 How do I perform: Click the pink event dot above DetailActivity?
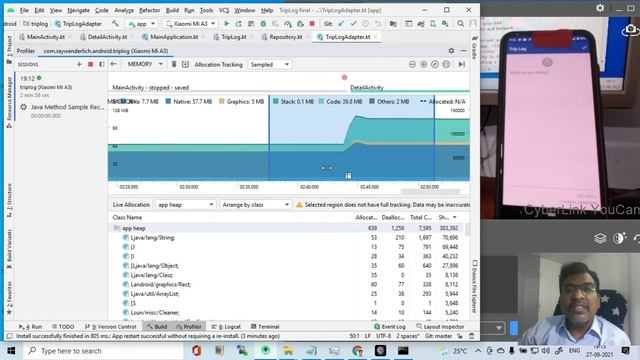[x=344, y=77]
